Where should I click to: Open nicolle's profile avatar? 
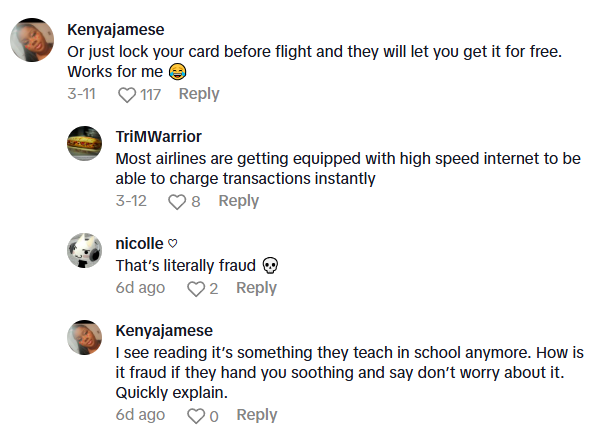coord(84,251)
